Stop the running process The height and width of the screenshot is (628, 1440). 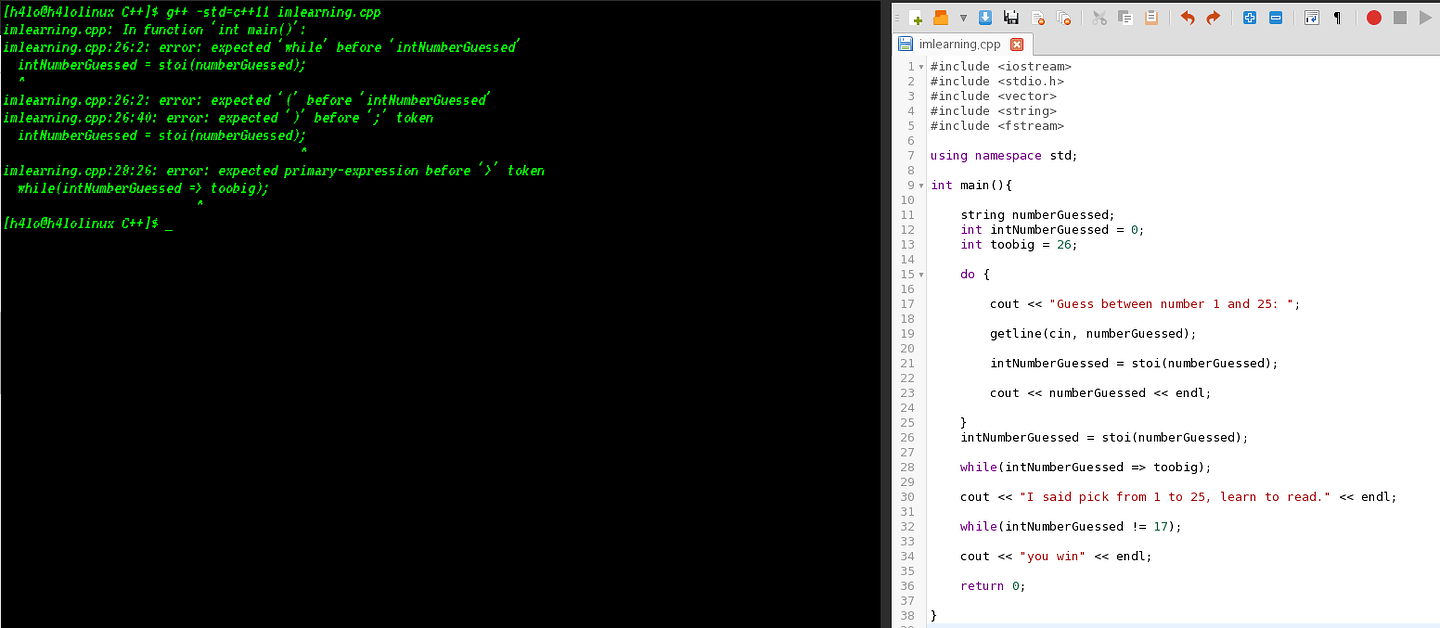[1401, 17]
